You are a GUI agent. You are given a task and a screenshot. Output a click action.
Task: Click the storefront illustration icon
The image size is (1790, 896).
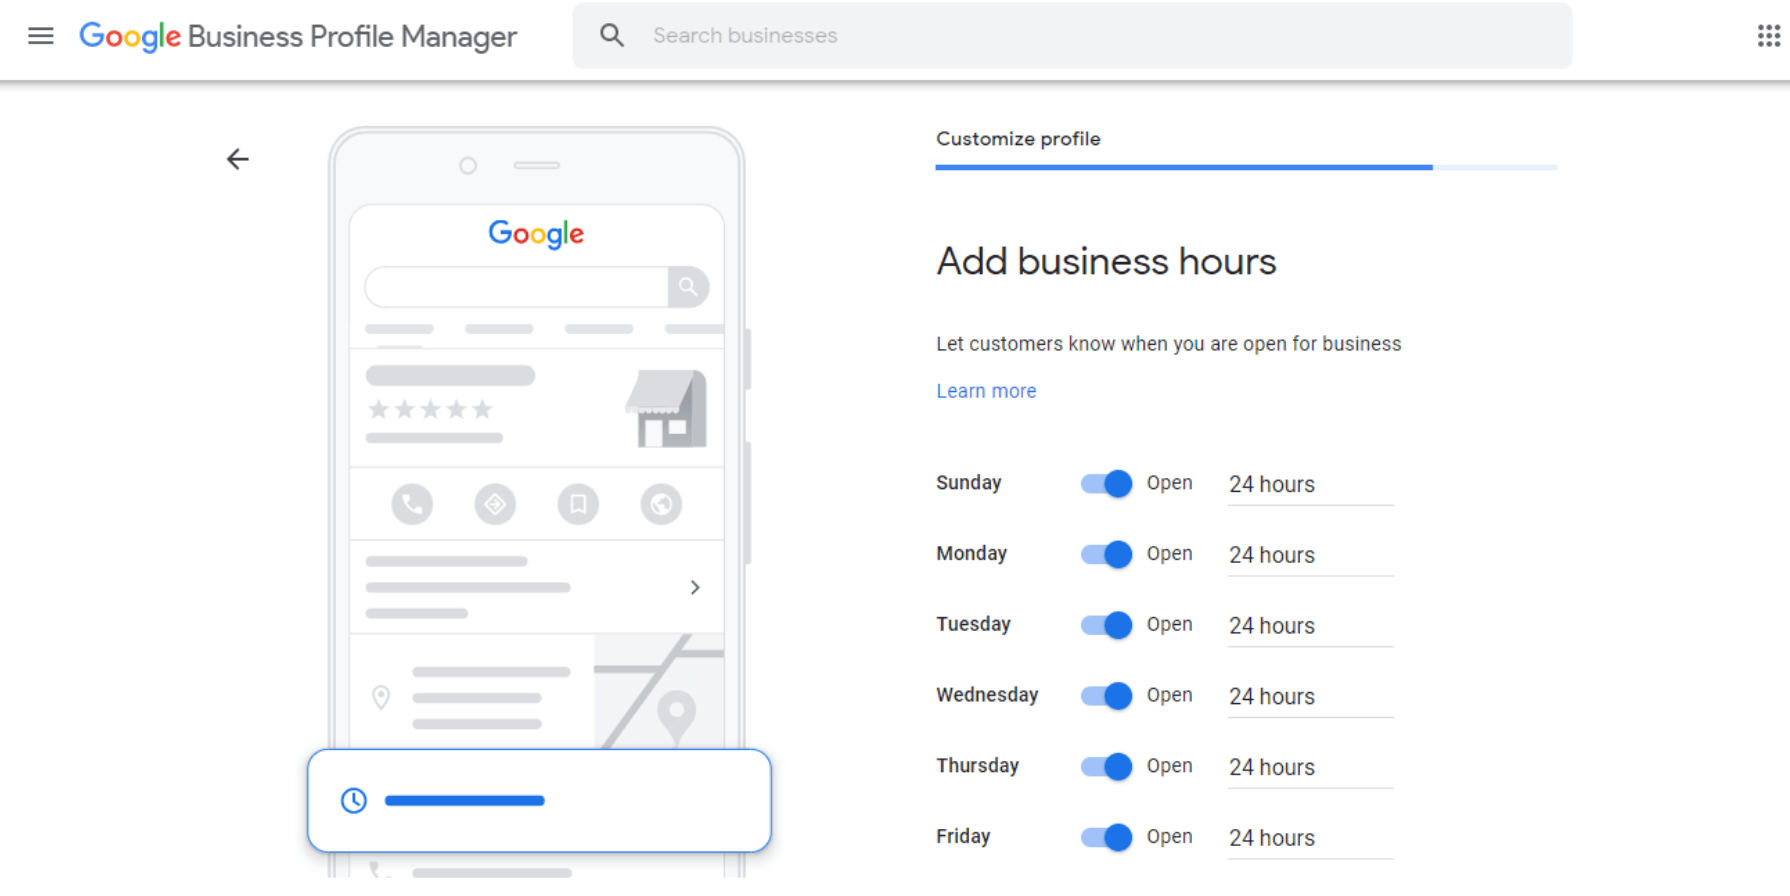pyautogui.click(x=666, y=408)
